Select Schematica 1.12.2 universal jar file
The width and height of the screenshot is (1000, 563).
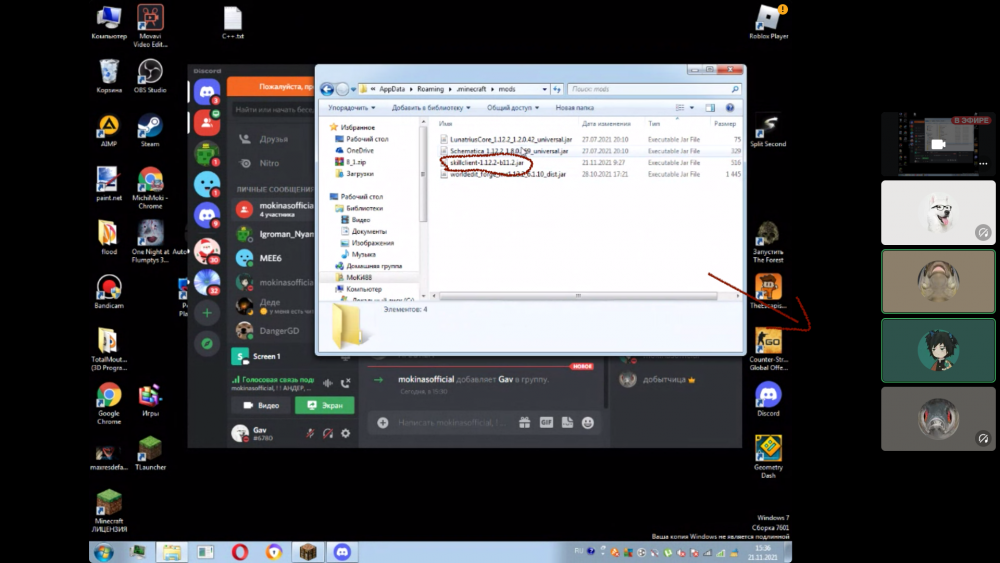tap(508, 151)
